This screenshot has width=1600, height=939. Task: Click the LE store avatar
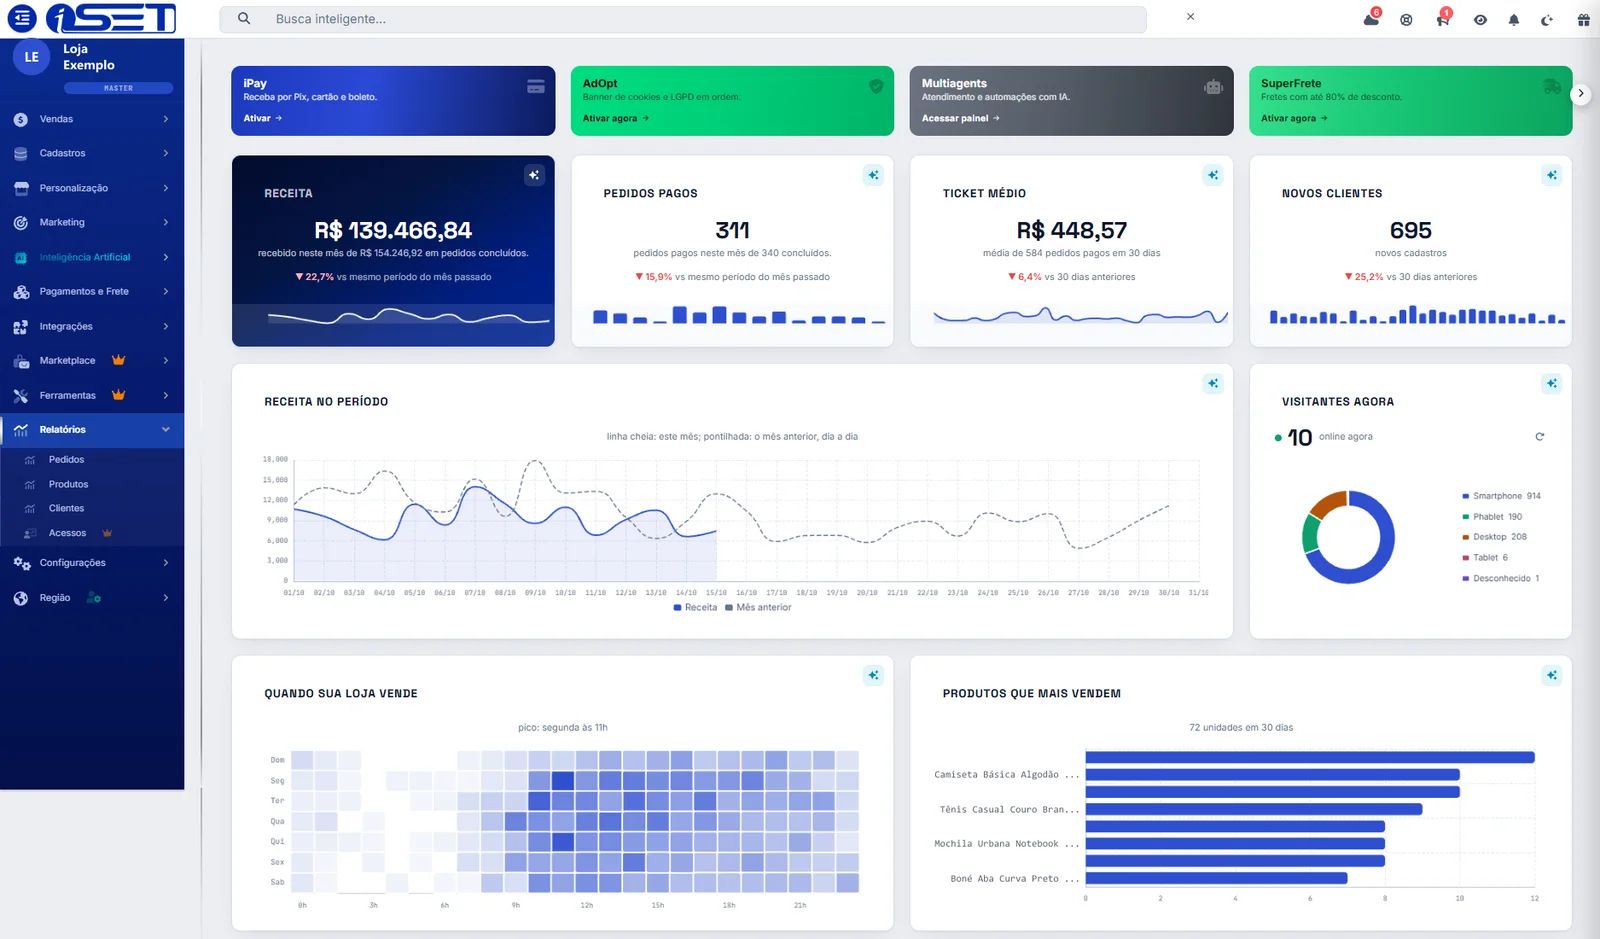31,57
